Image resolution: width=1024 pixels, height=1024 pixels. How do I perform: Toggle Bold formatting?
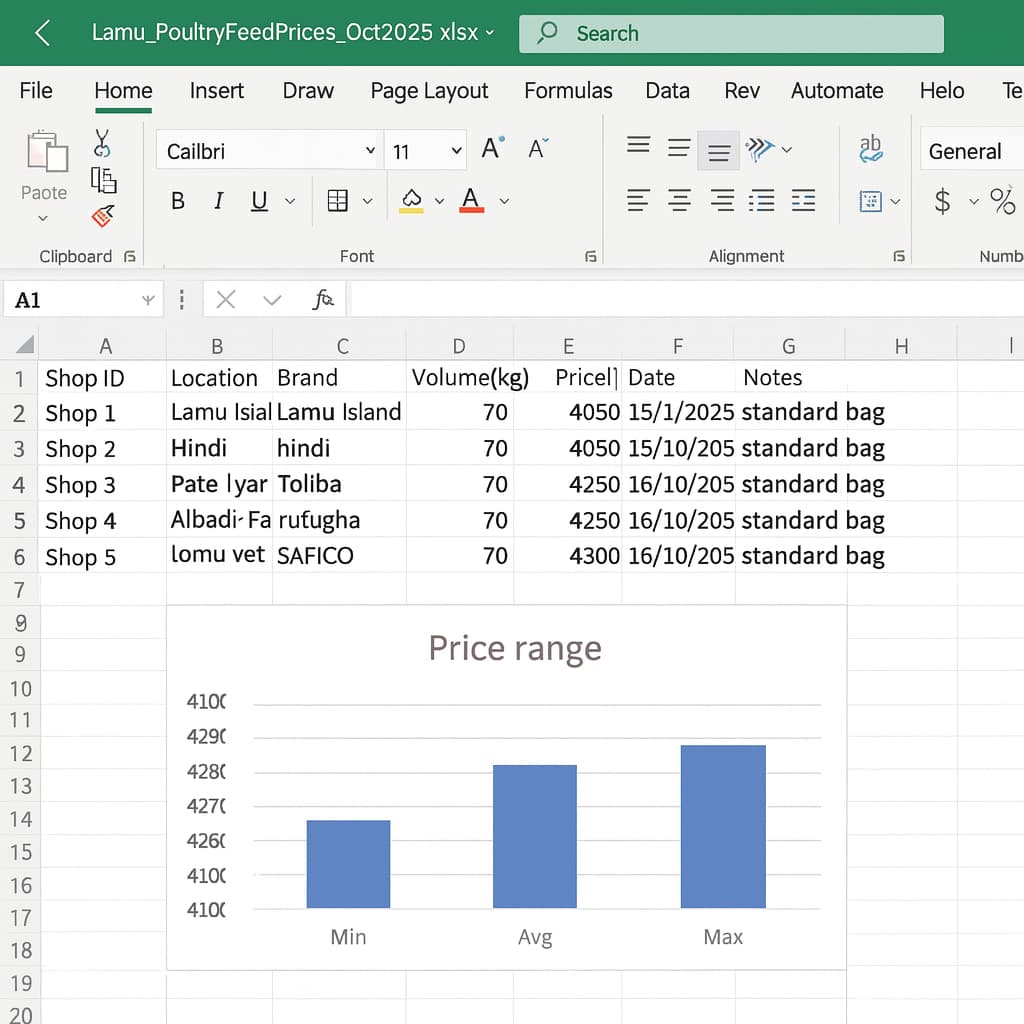coord(178,201)
